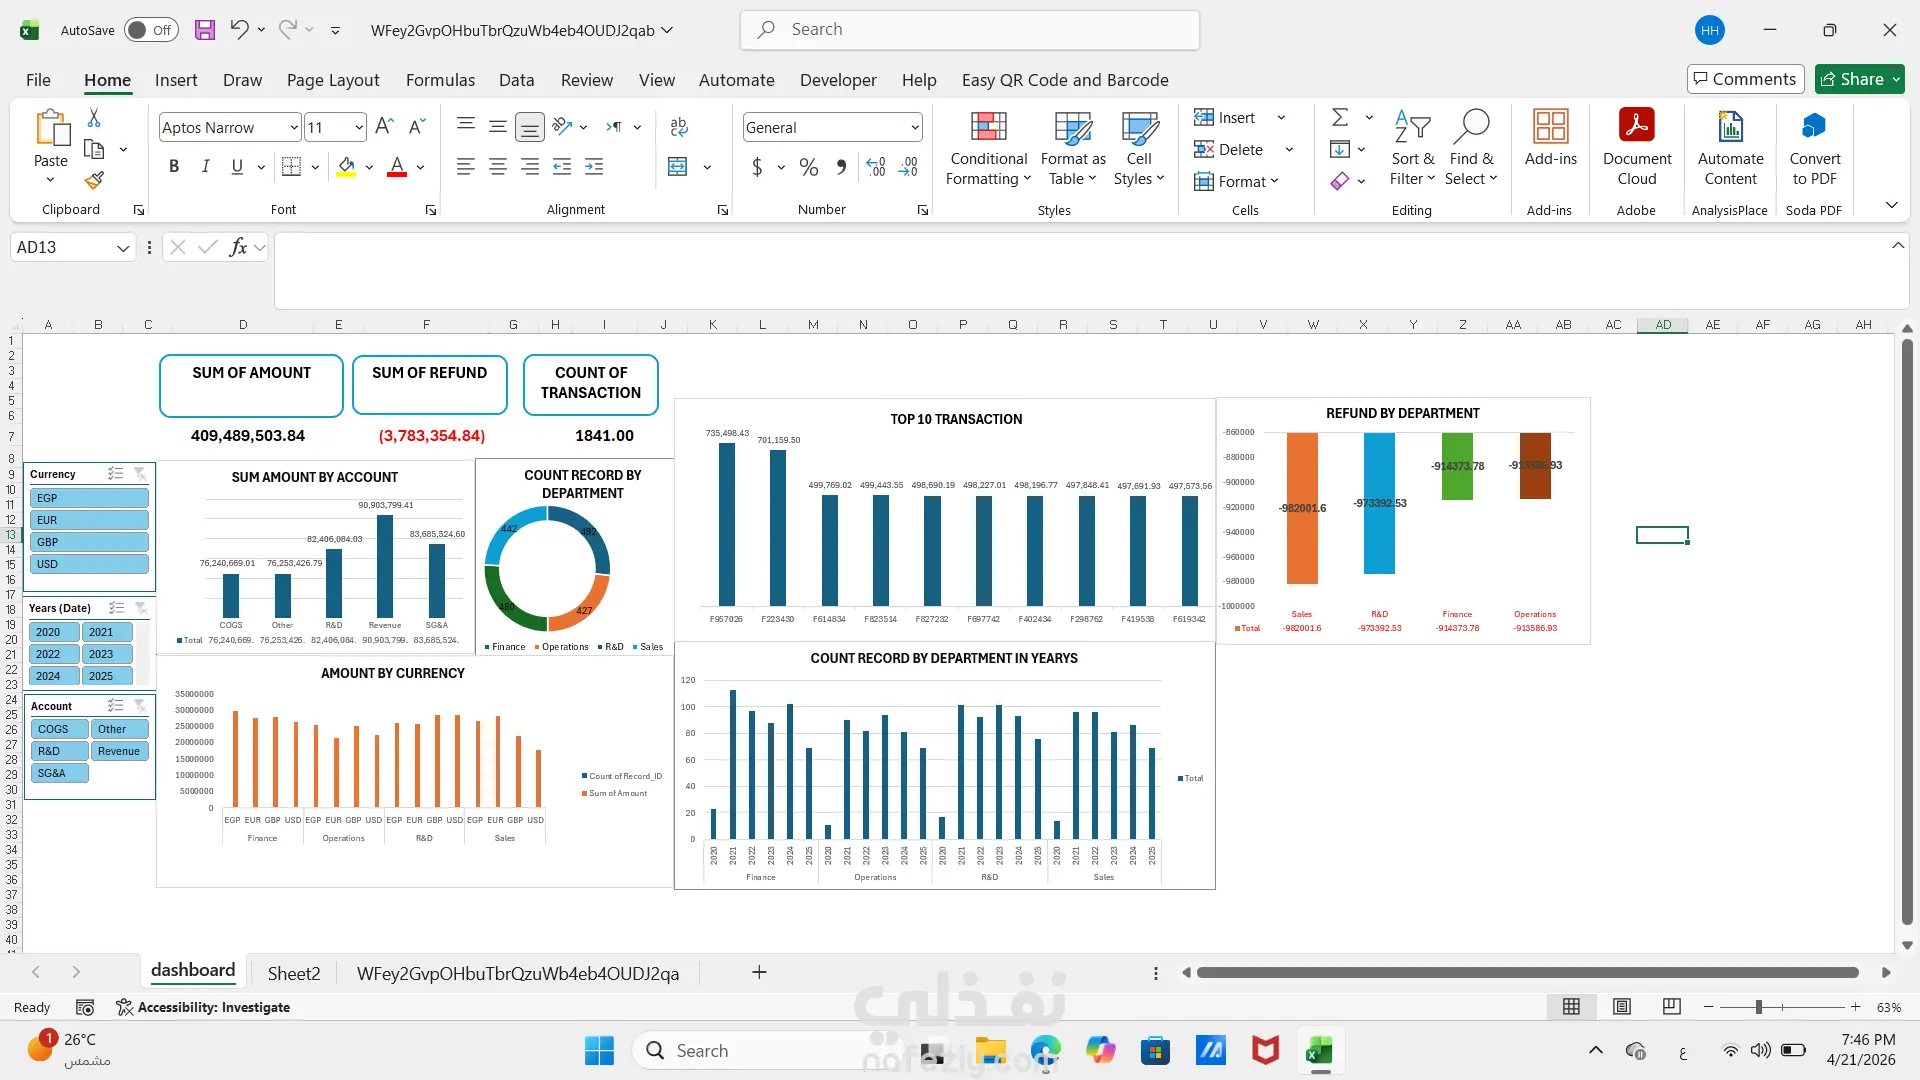Open the Developer ribbon tab

838,80
